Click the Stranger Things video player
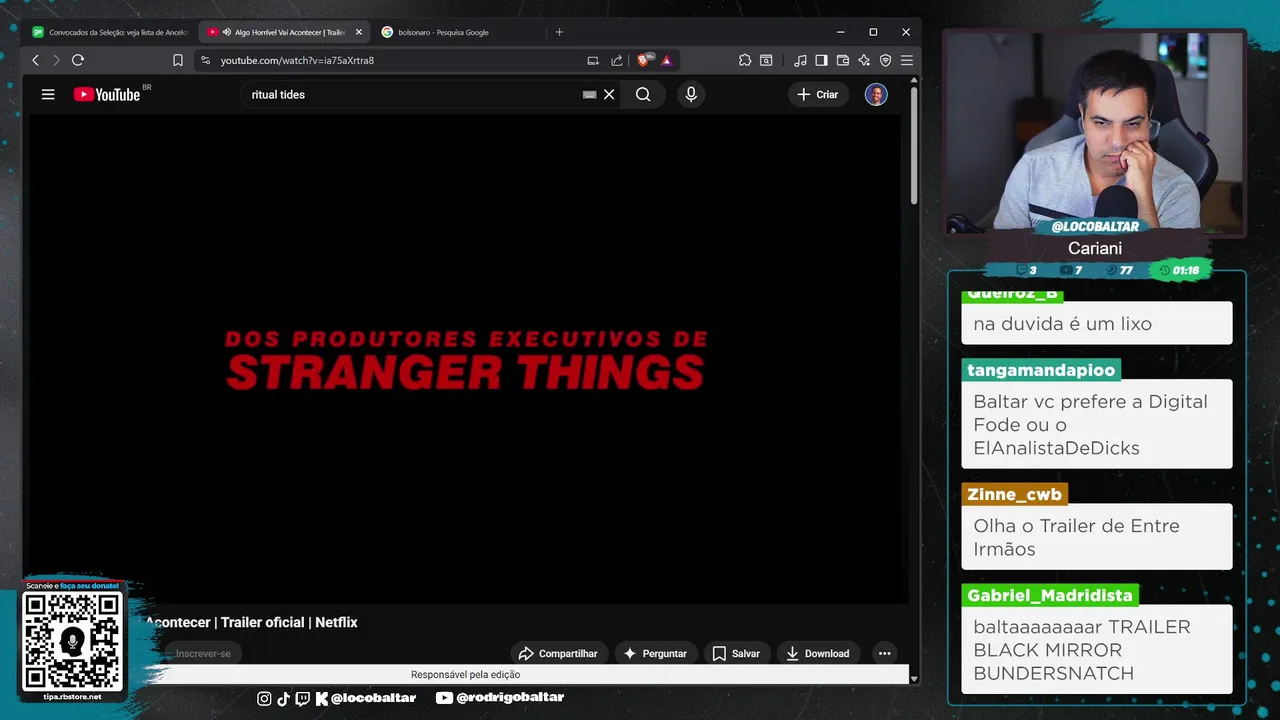Screen dimensions: 1280x720 click(465, 358)
